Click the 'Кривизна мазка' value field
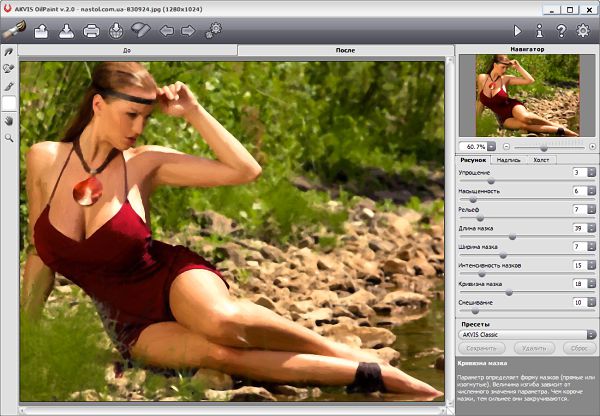 click(x=578, y=283)
